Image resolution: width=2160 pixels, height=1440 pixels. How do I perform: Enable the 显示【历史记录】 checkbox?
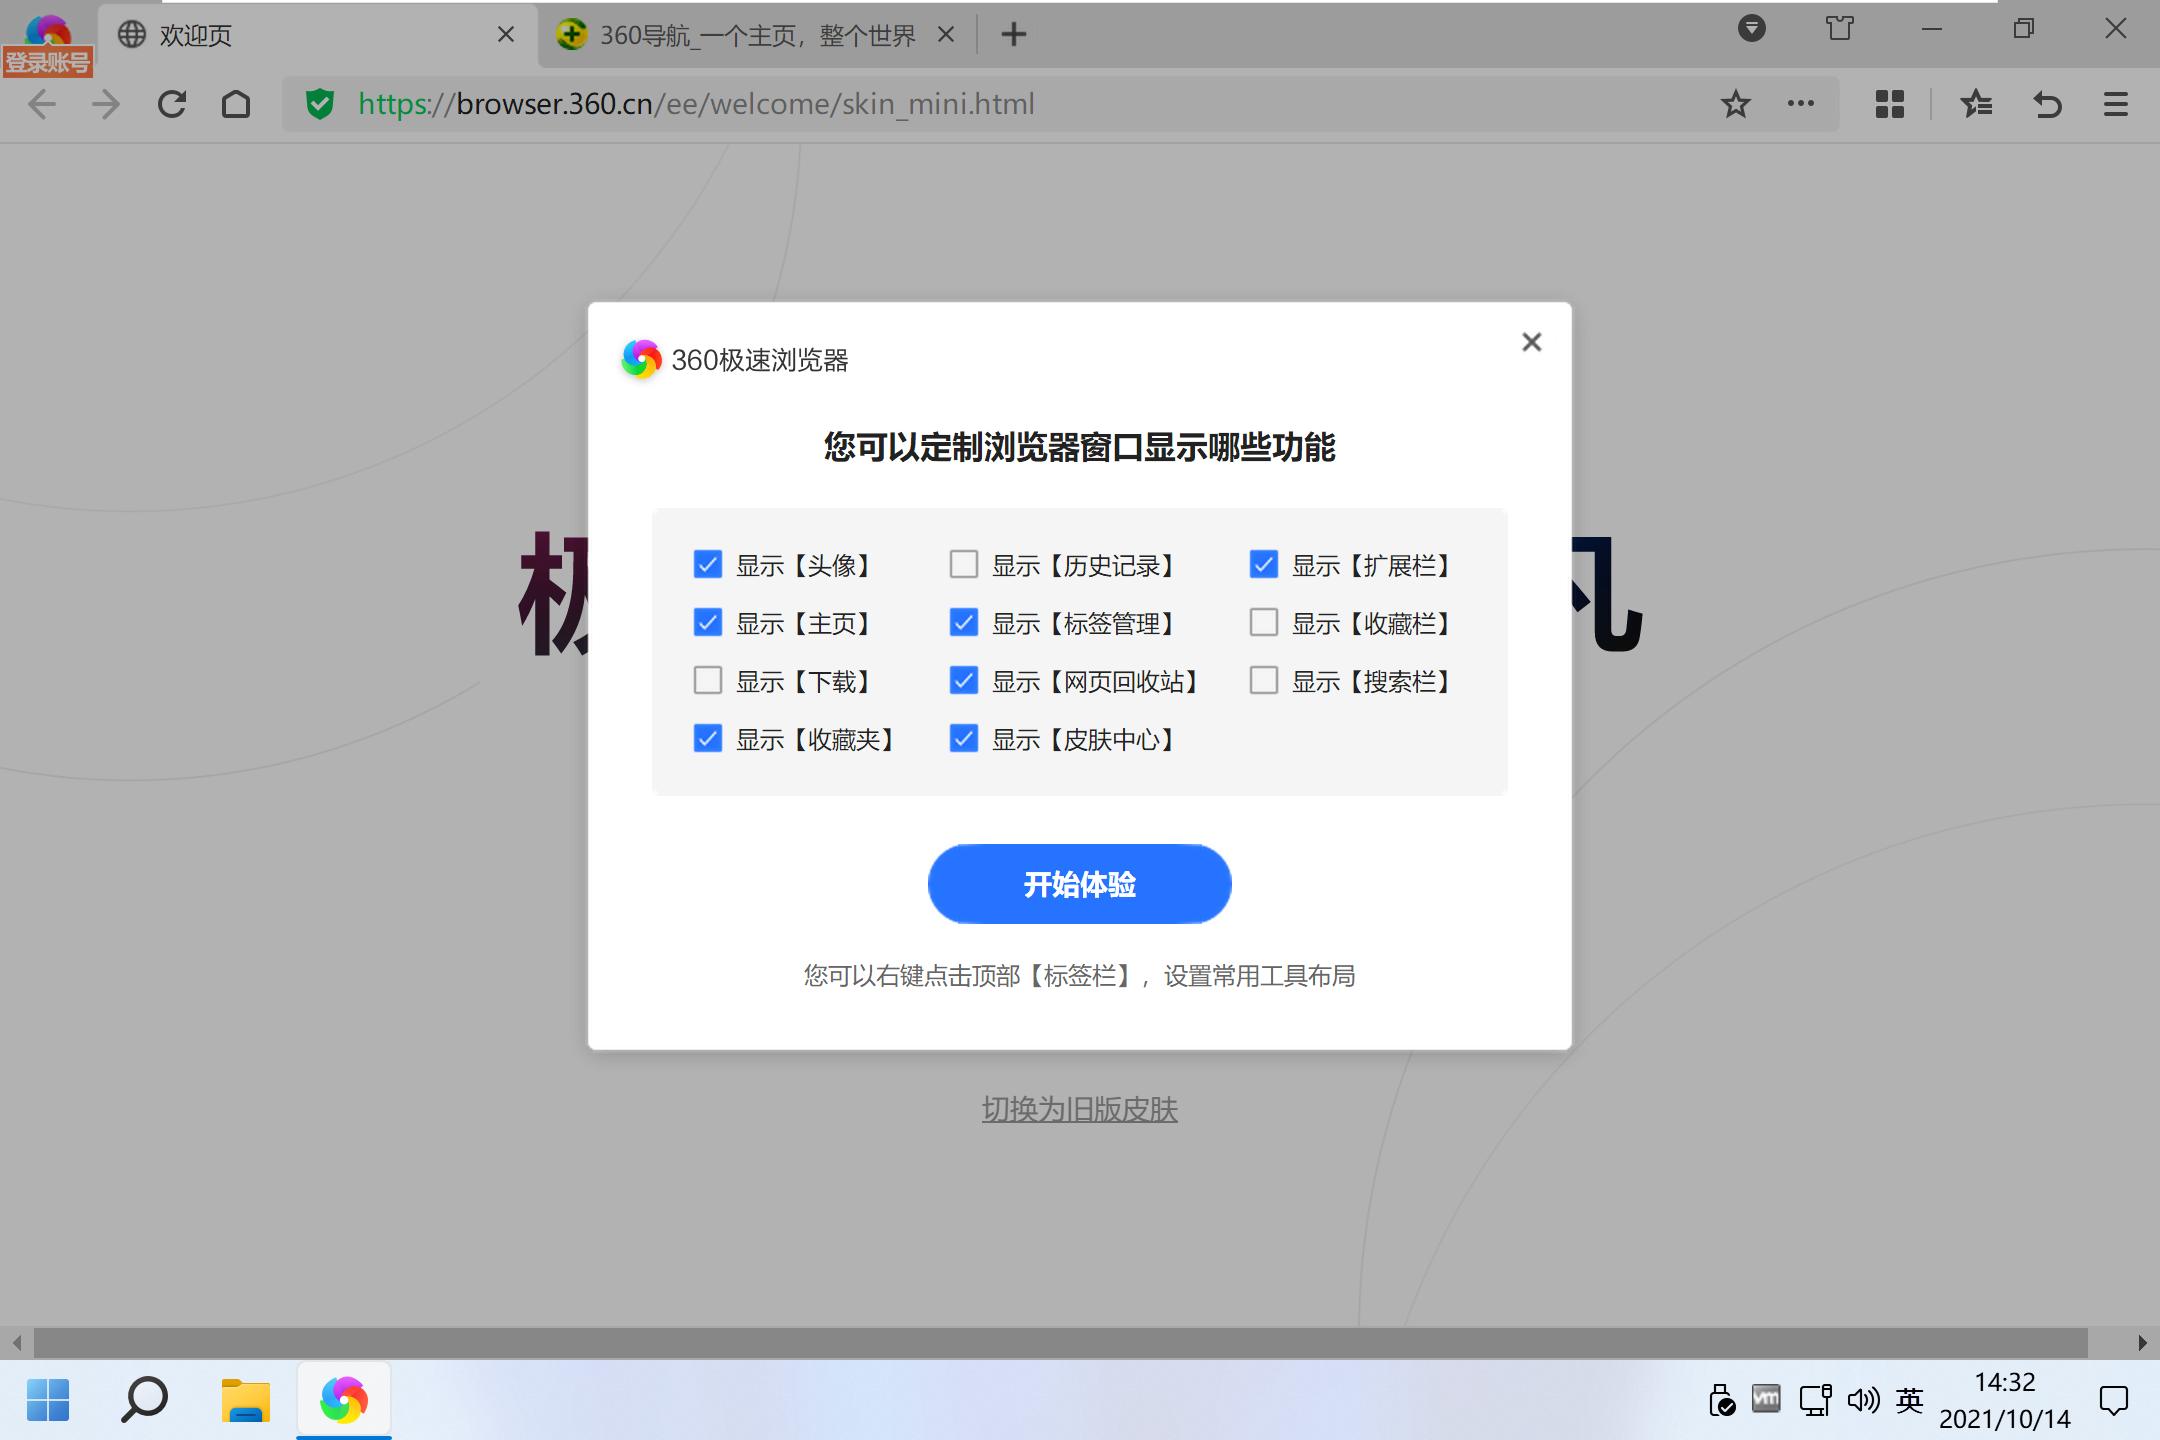pyautogui.click(x=963, y=565)
